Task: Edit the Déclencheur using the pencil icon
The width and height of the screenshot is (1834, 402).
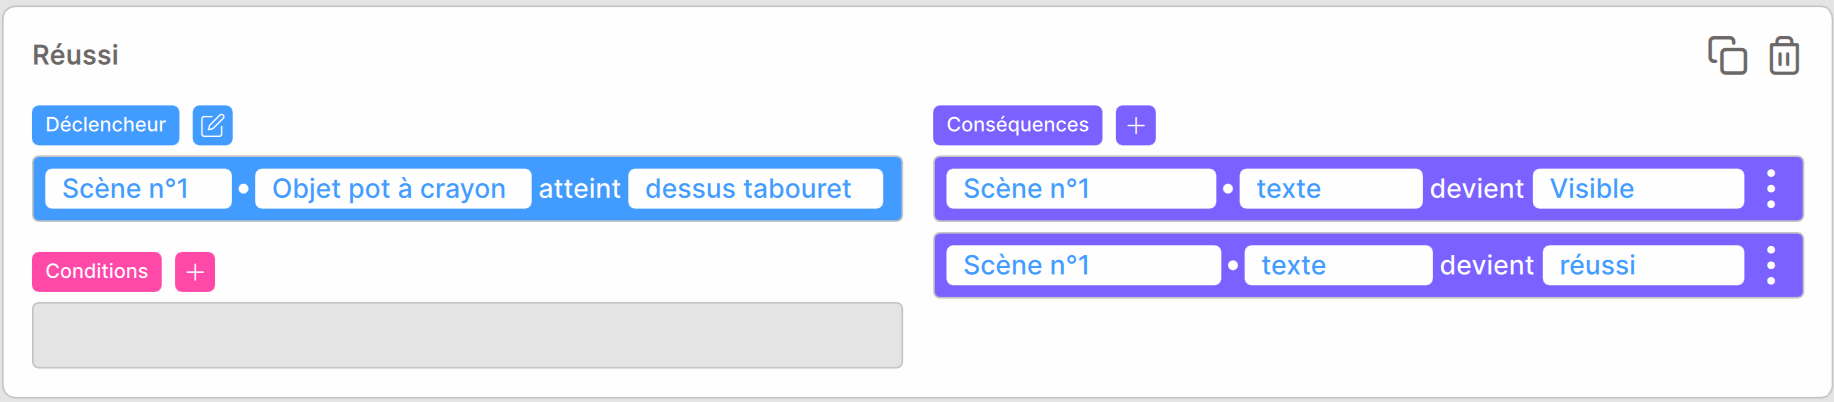Action: click(212, 125)
